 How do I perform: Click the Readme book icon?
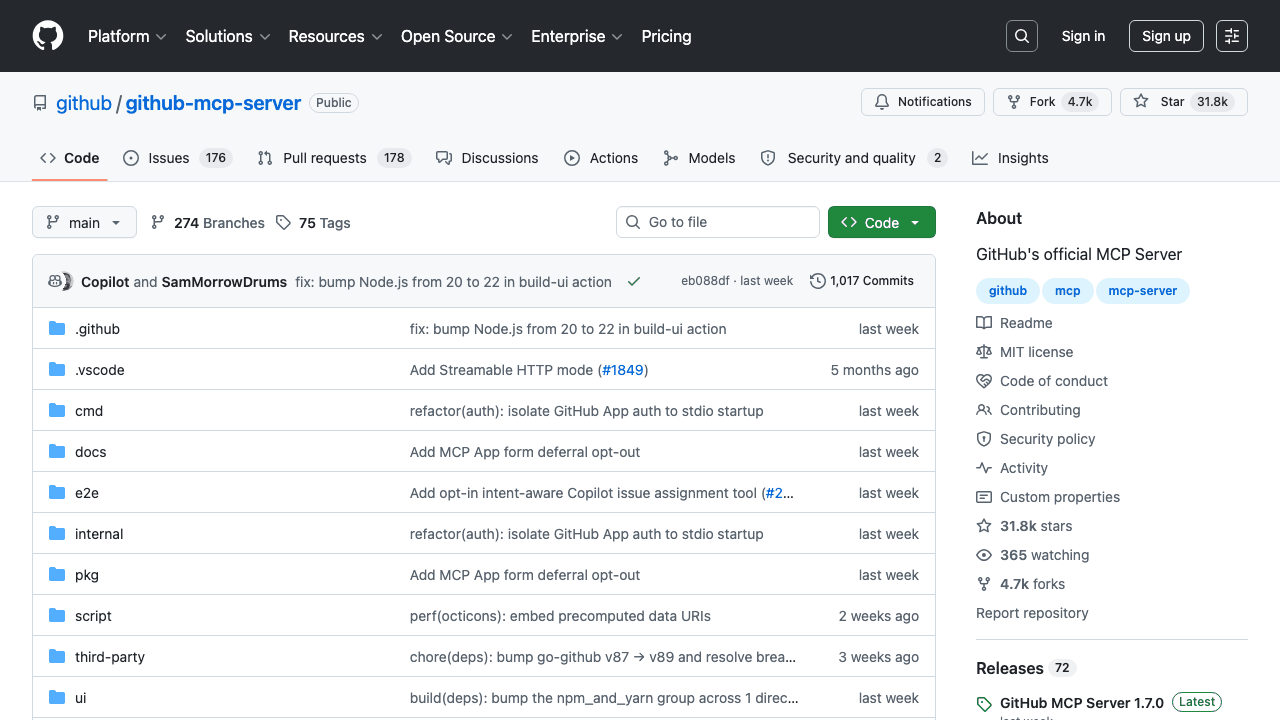click(x=984, y=323)
